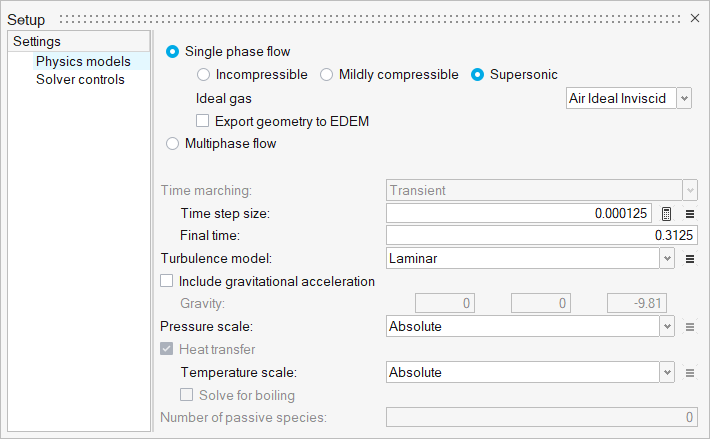Image resolution: width=710 pixels, height=439 pixels.
Task: Select Physics models in Settings tree
Action: point(83,61)
